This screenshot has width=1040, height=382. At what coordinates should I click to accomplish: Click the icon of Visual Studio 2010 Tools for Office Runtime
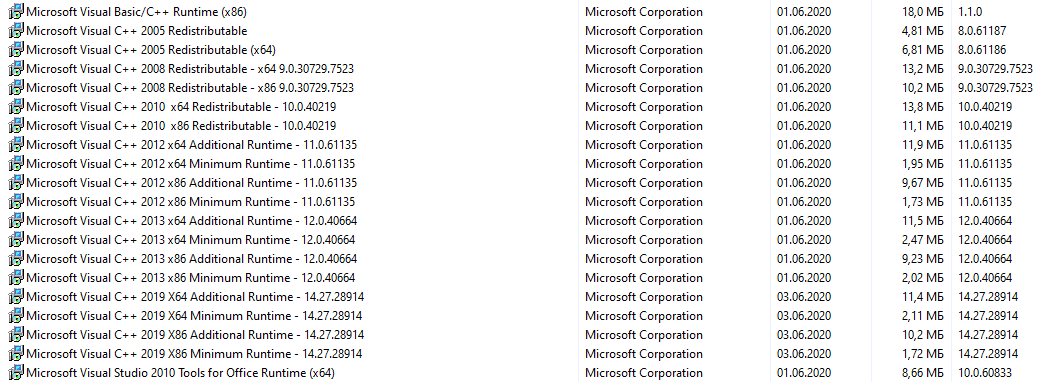point(16,373)
